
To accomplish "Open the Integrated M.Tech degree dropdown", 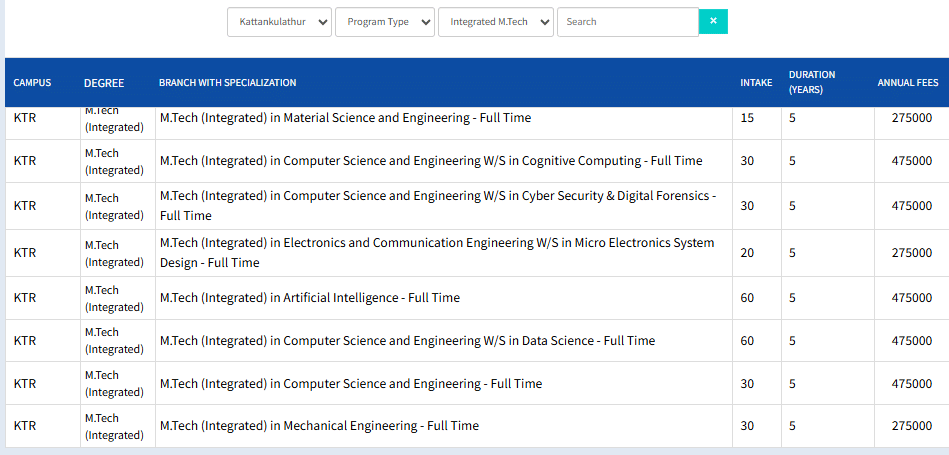I will point(495,22).
